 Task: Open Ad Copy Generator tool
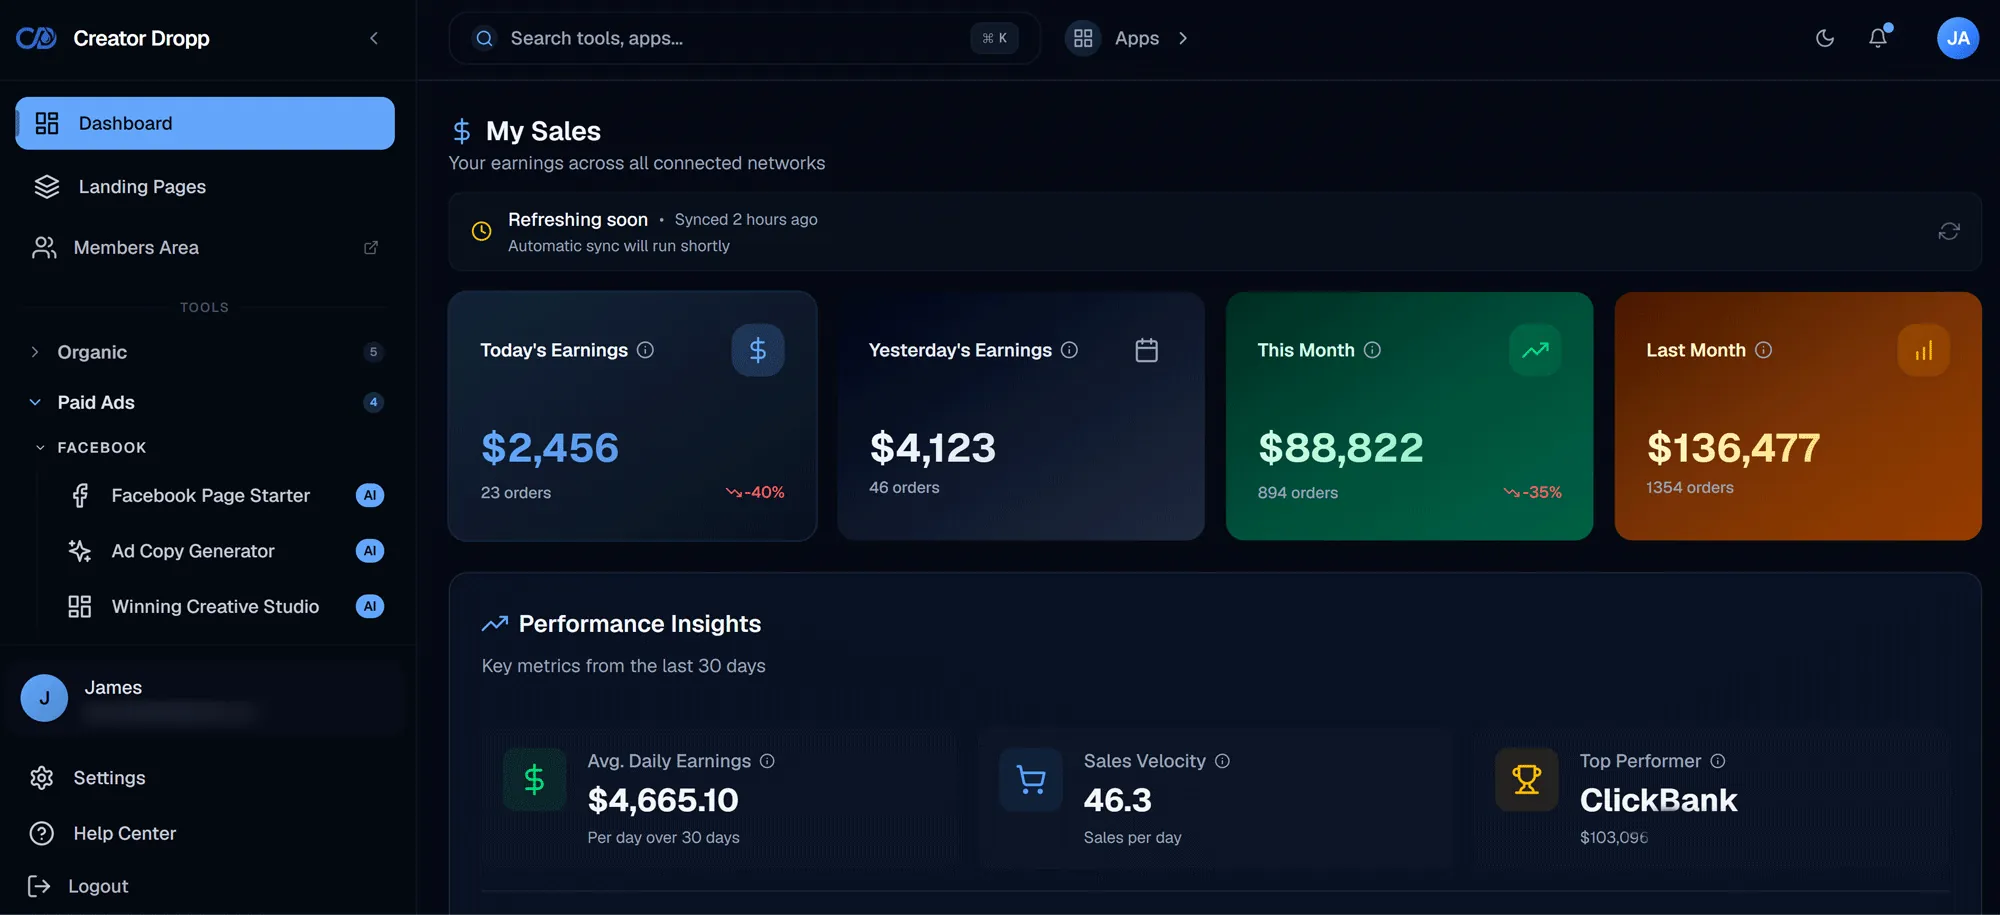click(226, 551)
